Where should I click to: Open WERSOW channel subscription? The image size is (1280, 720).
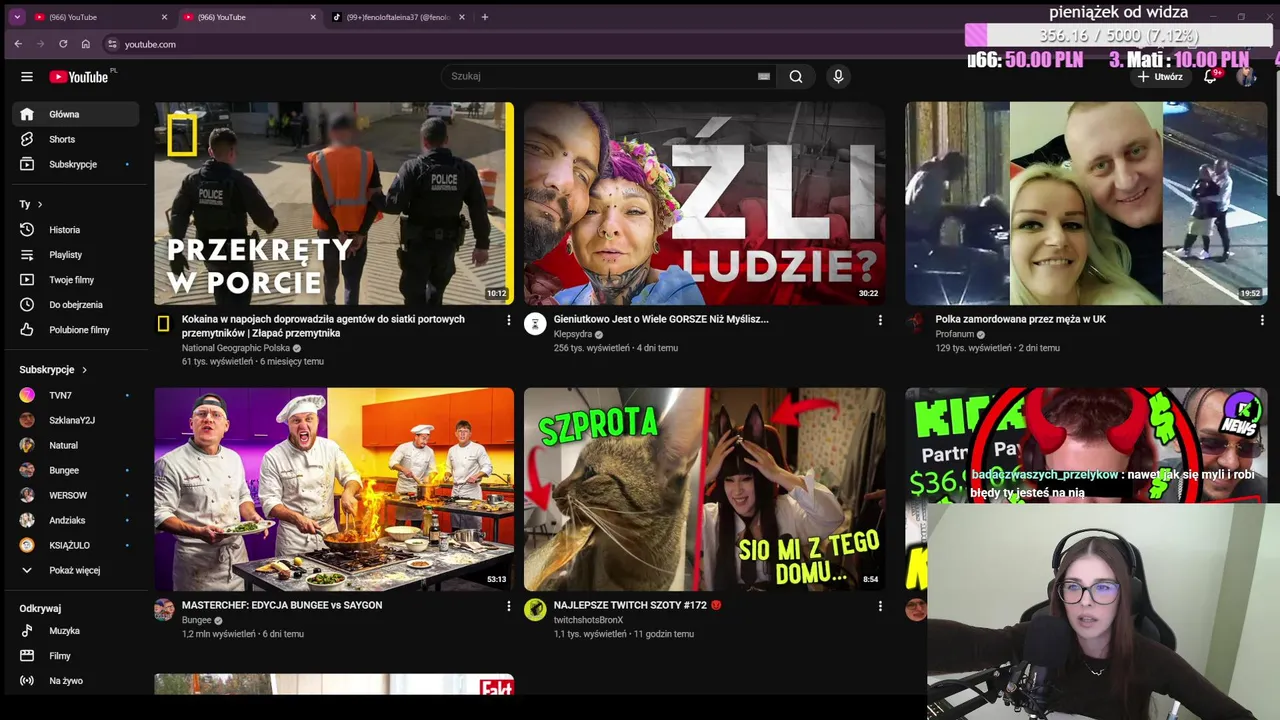pos(76,495)
